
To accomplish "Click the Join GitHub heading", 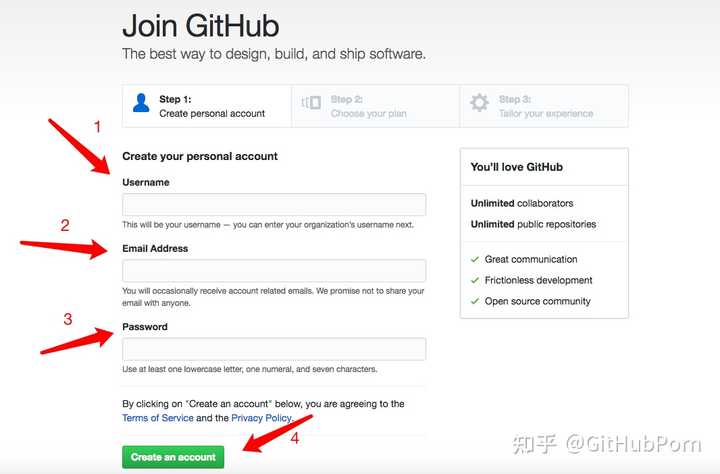I will 201,26.
